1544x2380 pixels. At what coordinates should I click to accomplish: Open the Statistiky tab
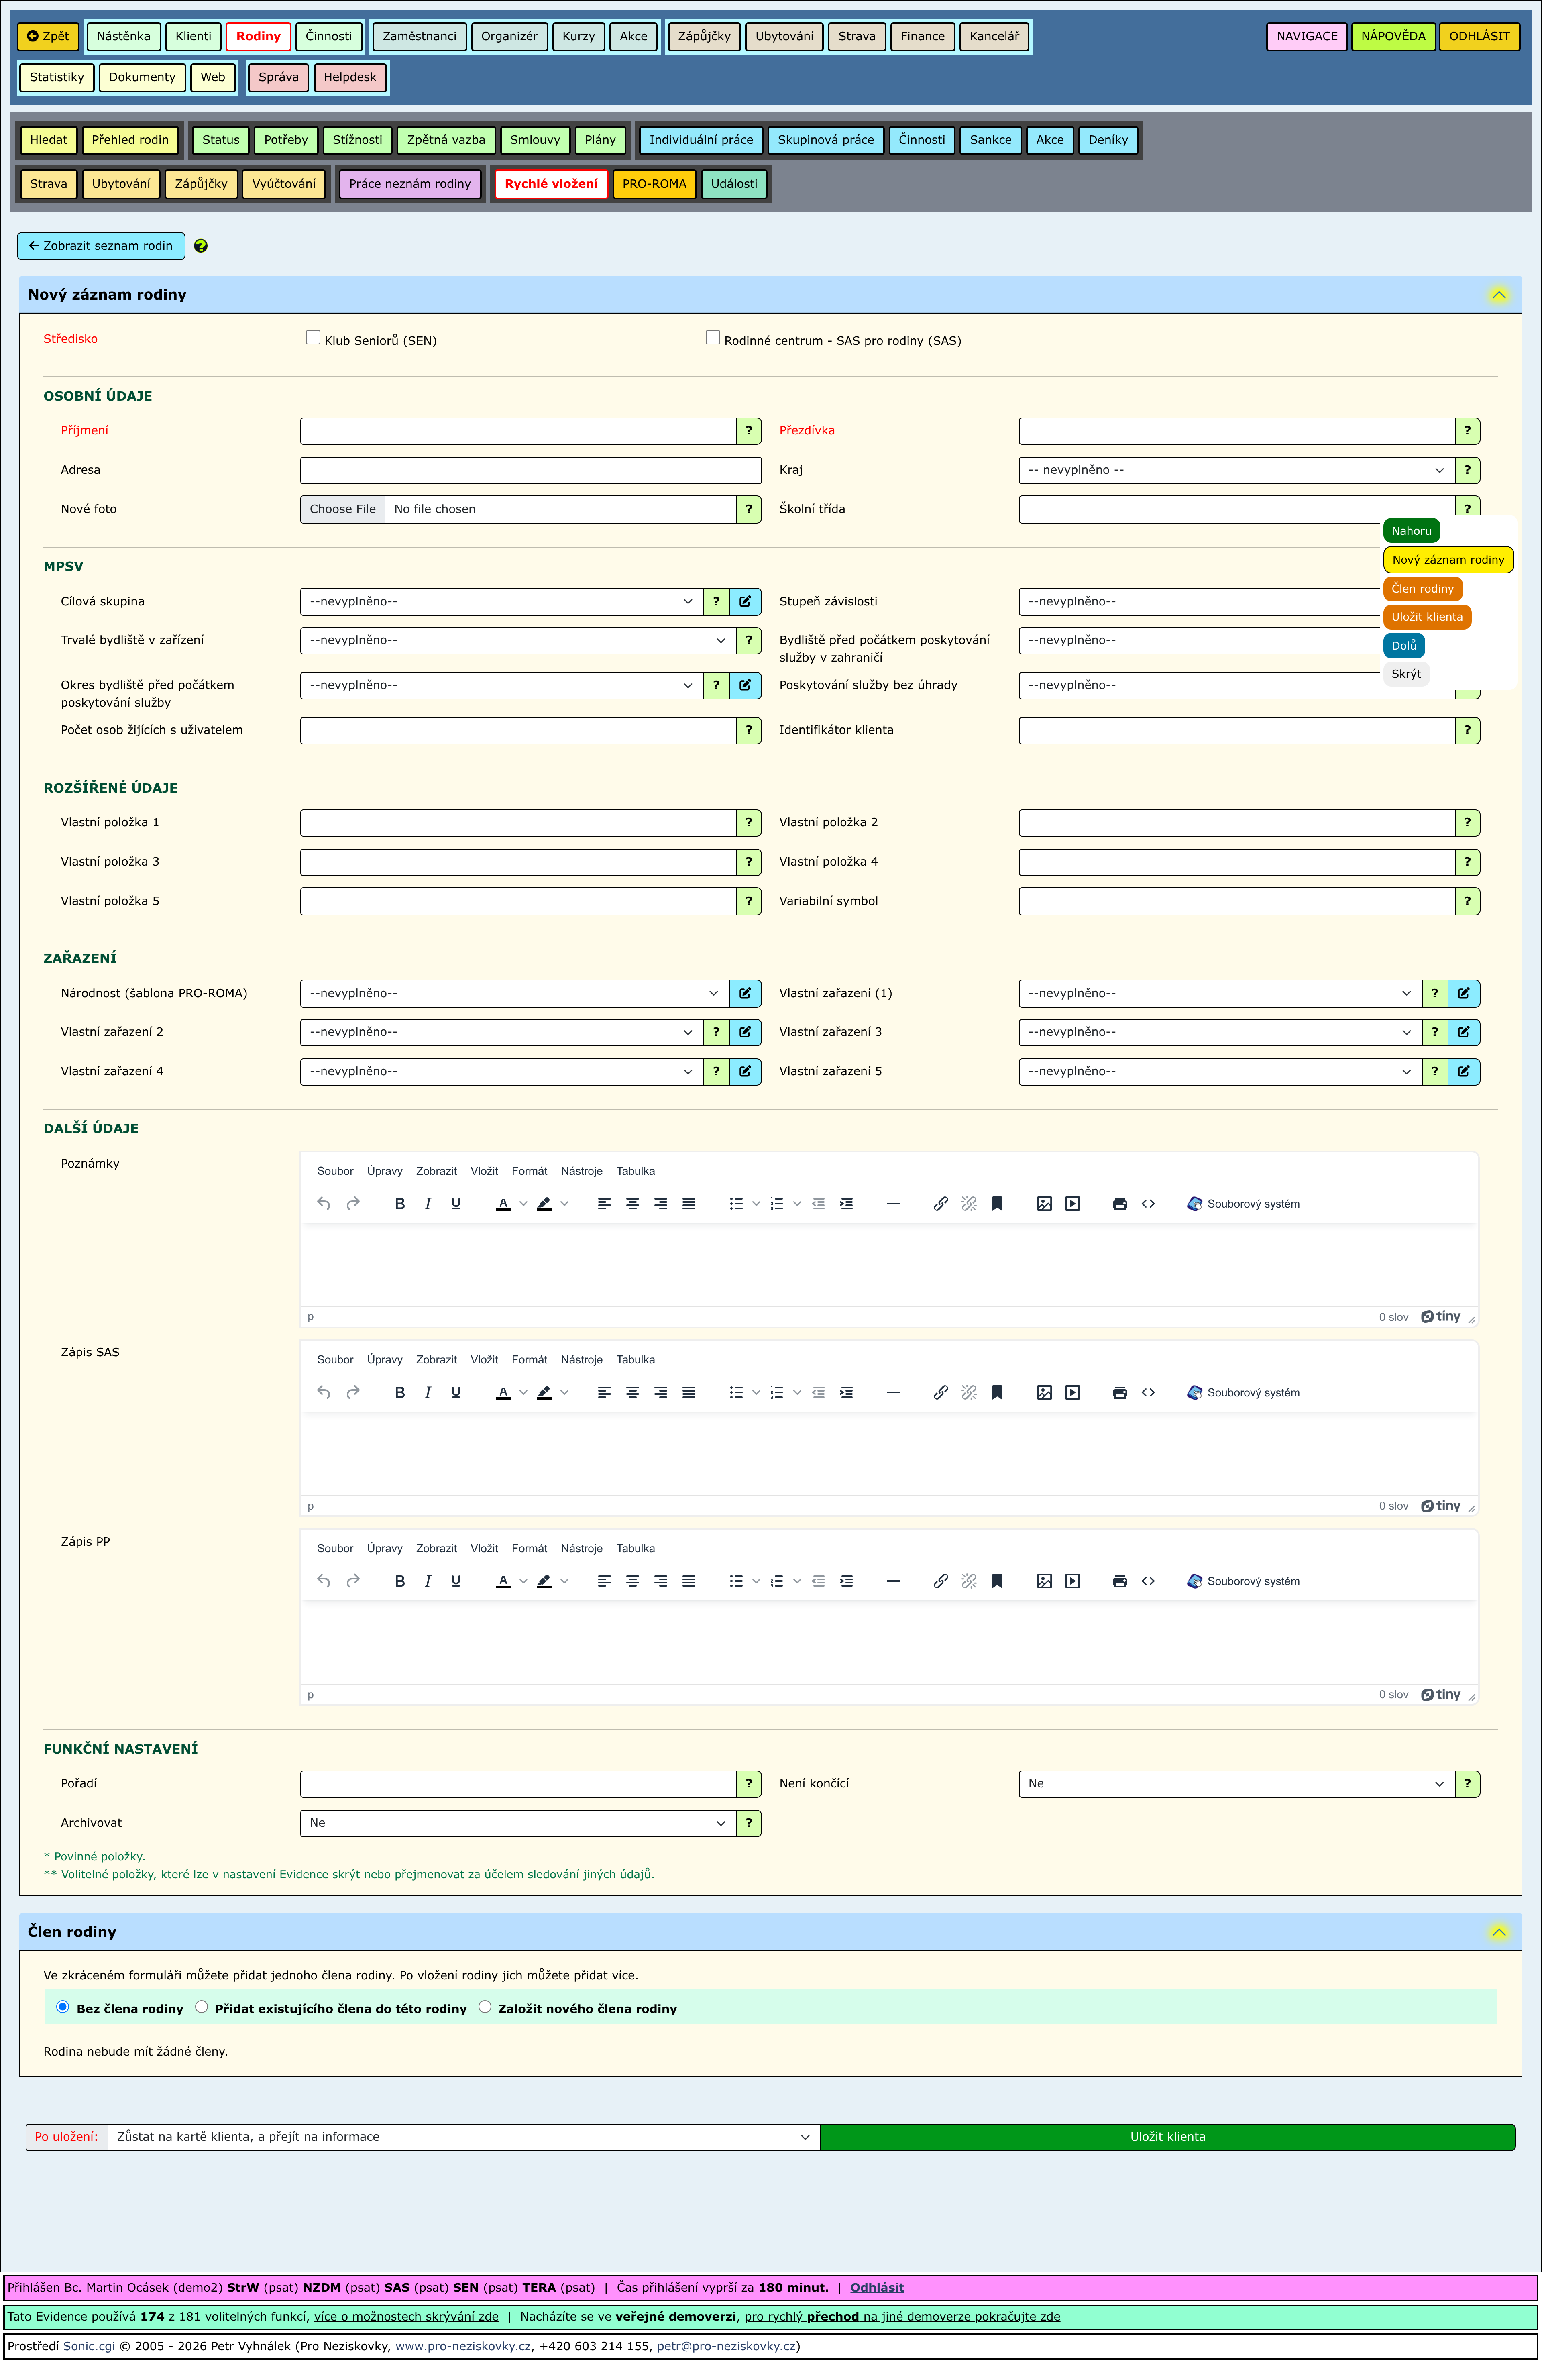(x=57, y=78)
